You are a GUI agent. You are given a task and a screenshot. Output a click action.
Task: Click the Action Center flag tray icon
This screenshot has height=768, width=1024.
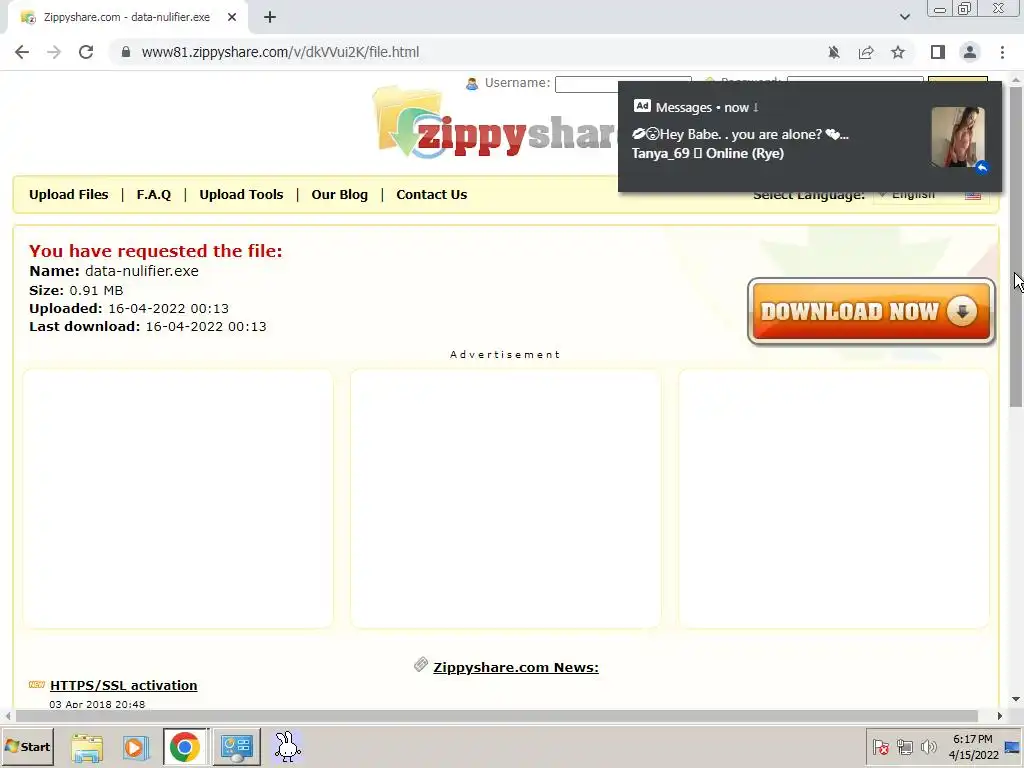pos(880,746)
